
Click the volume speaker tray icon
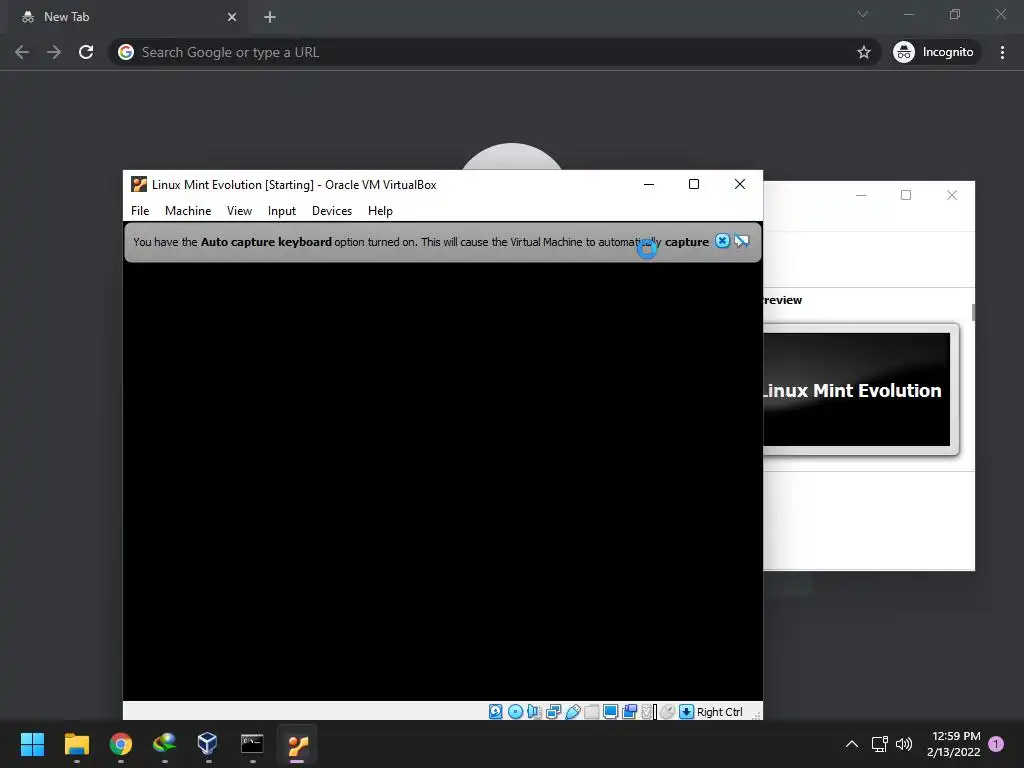tap(904, 744)
